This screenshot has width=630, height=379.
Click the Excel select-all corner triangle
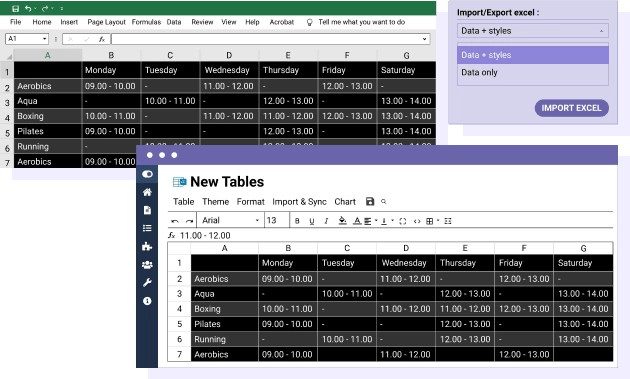click(8, 56)
